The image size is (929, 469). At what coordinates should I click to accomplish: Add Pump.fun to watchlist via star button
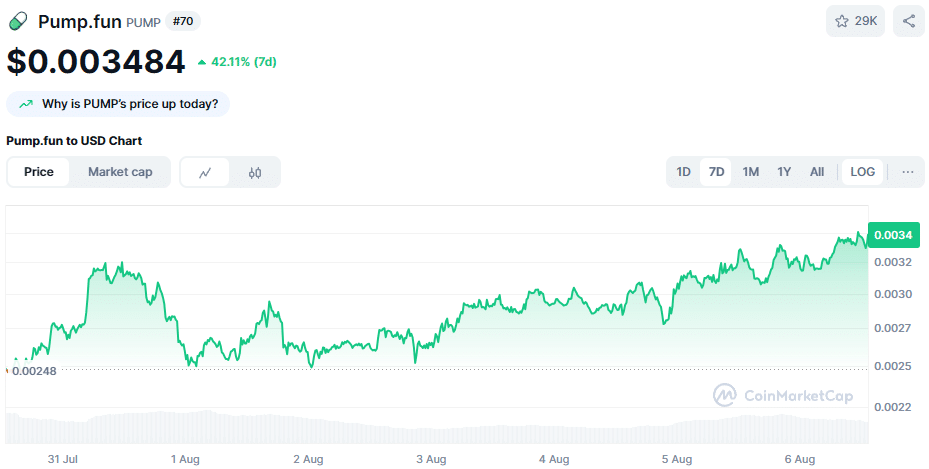855,21
